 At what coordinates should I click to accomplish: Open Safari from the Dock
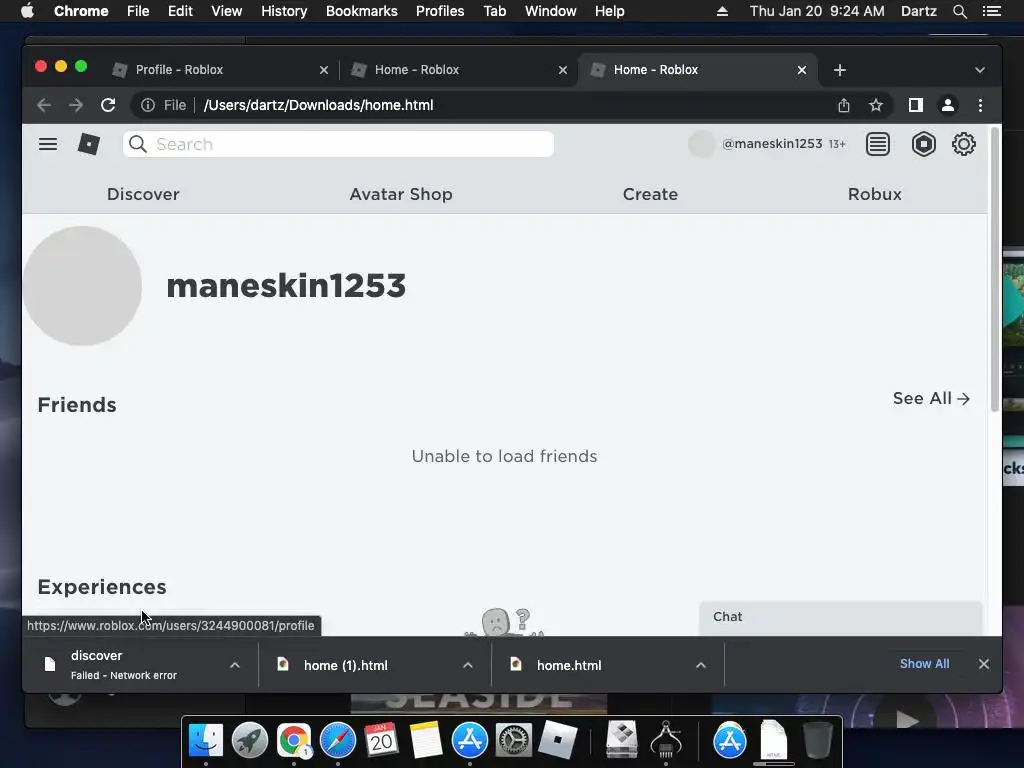click(338, 741)
